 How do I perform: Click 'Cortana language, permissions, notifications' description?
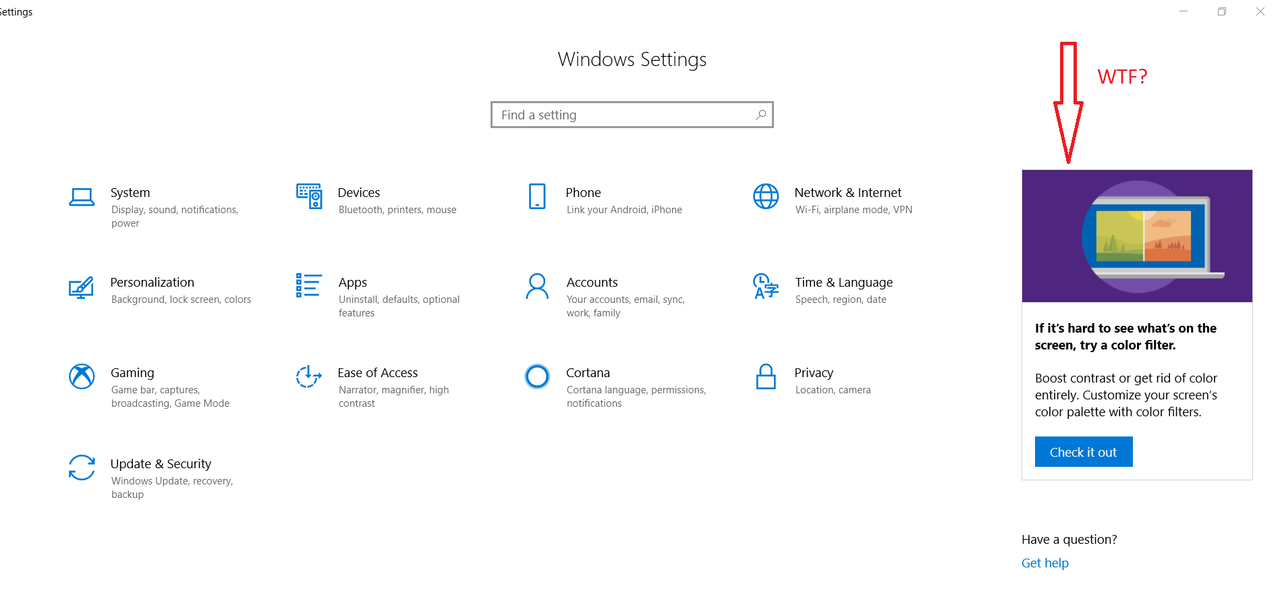tap(636, 397)
